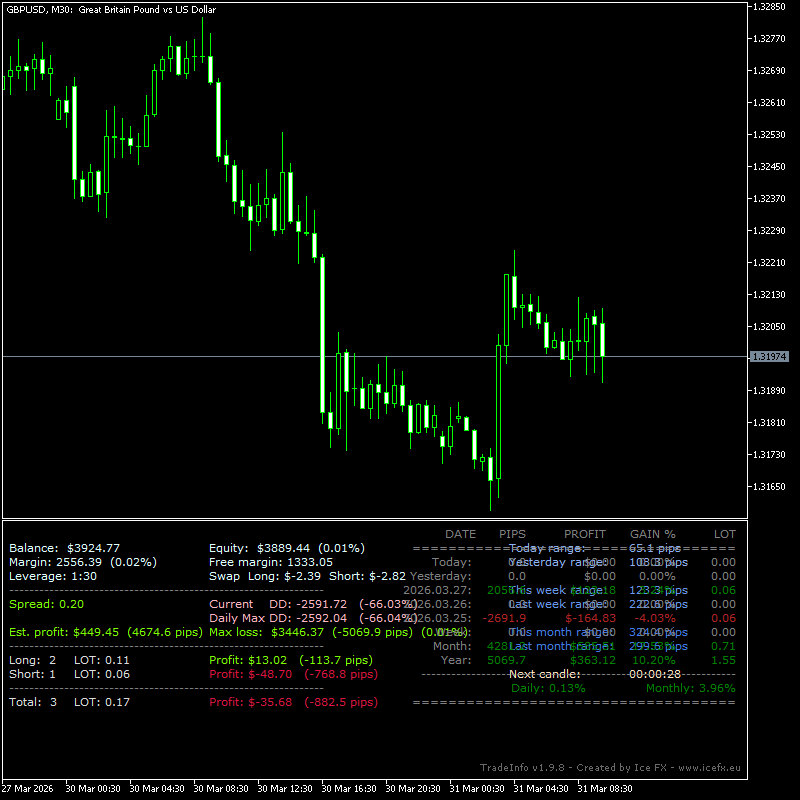Click the LOT column header
Screen dimensions: 800x800
tap(724, 534)
